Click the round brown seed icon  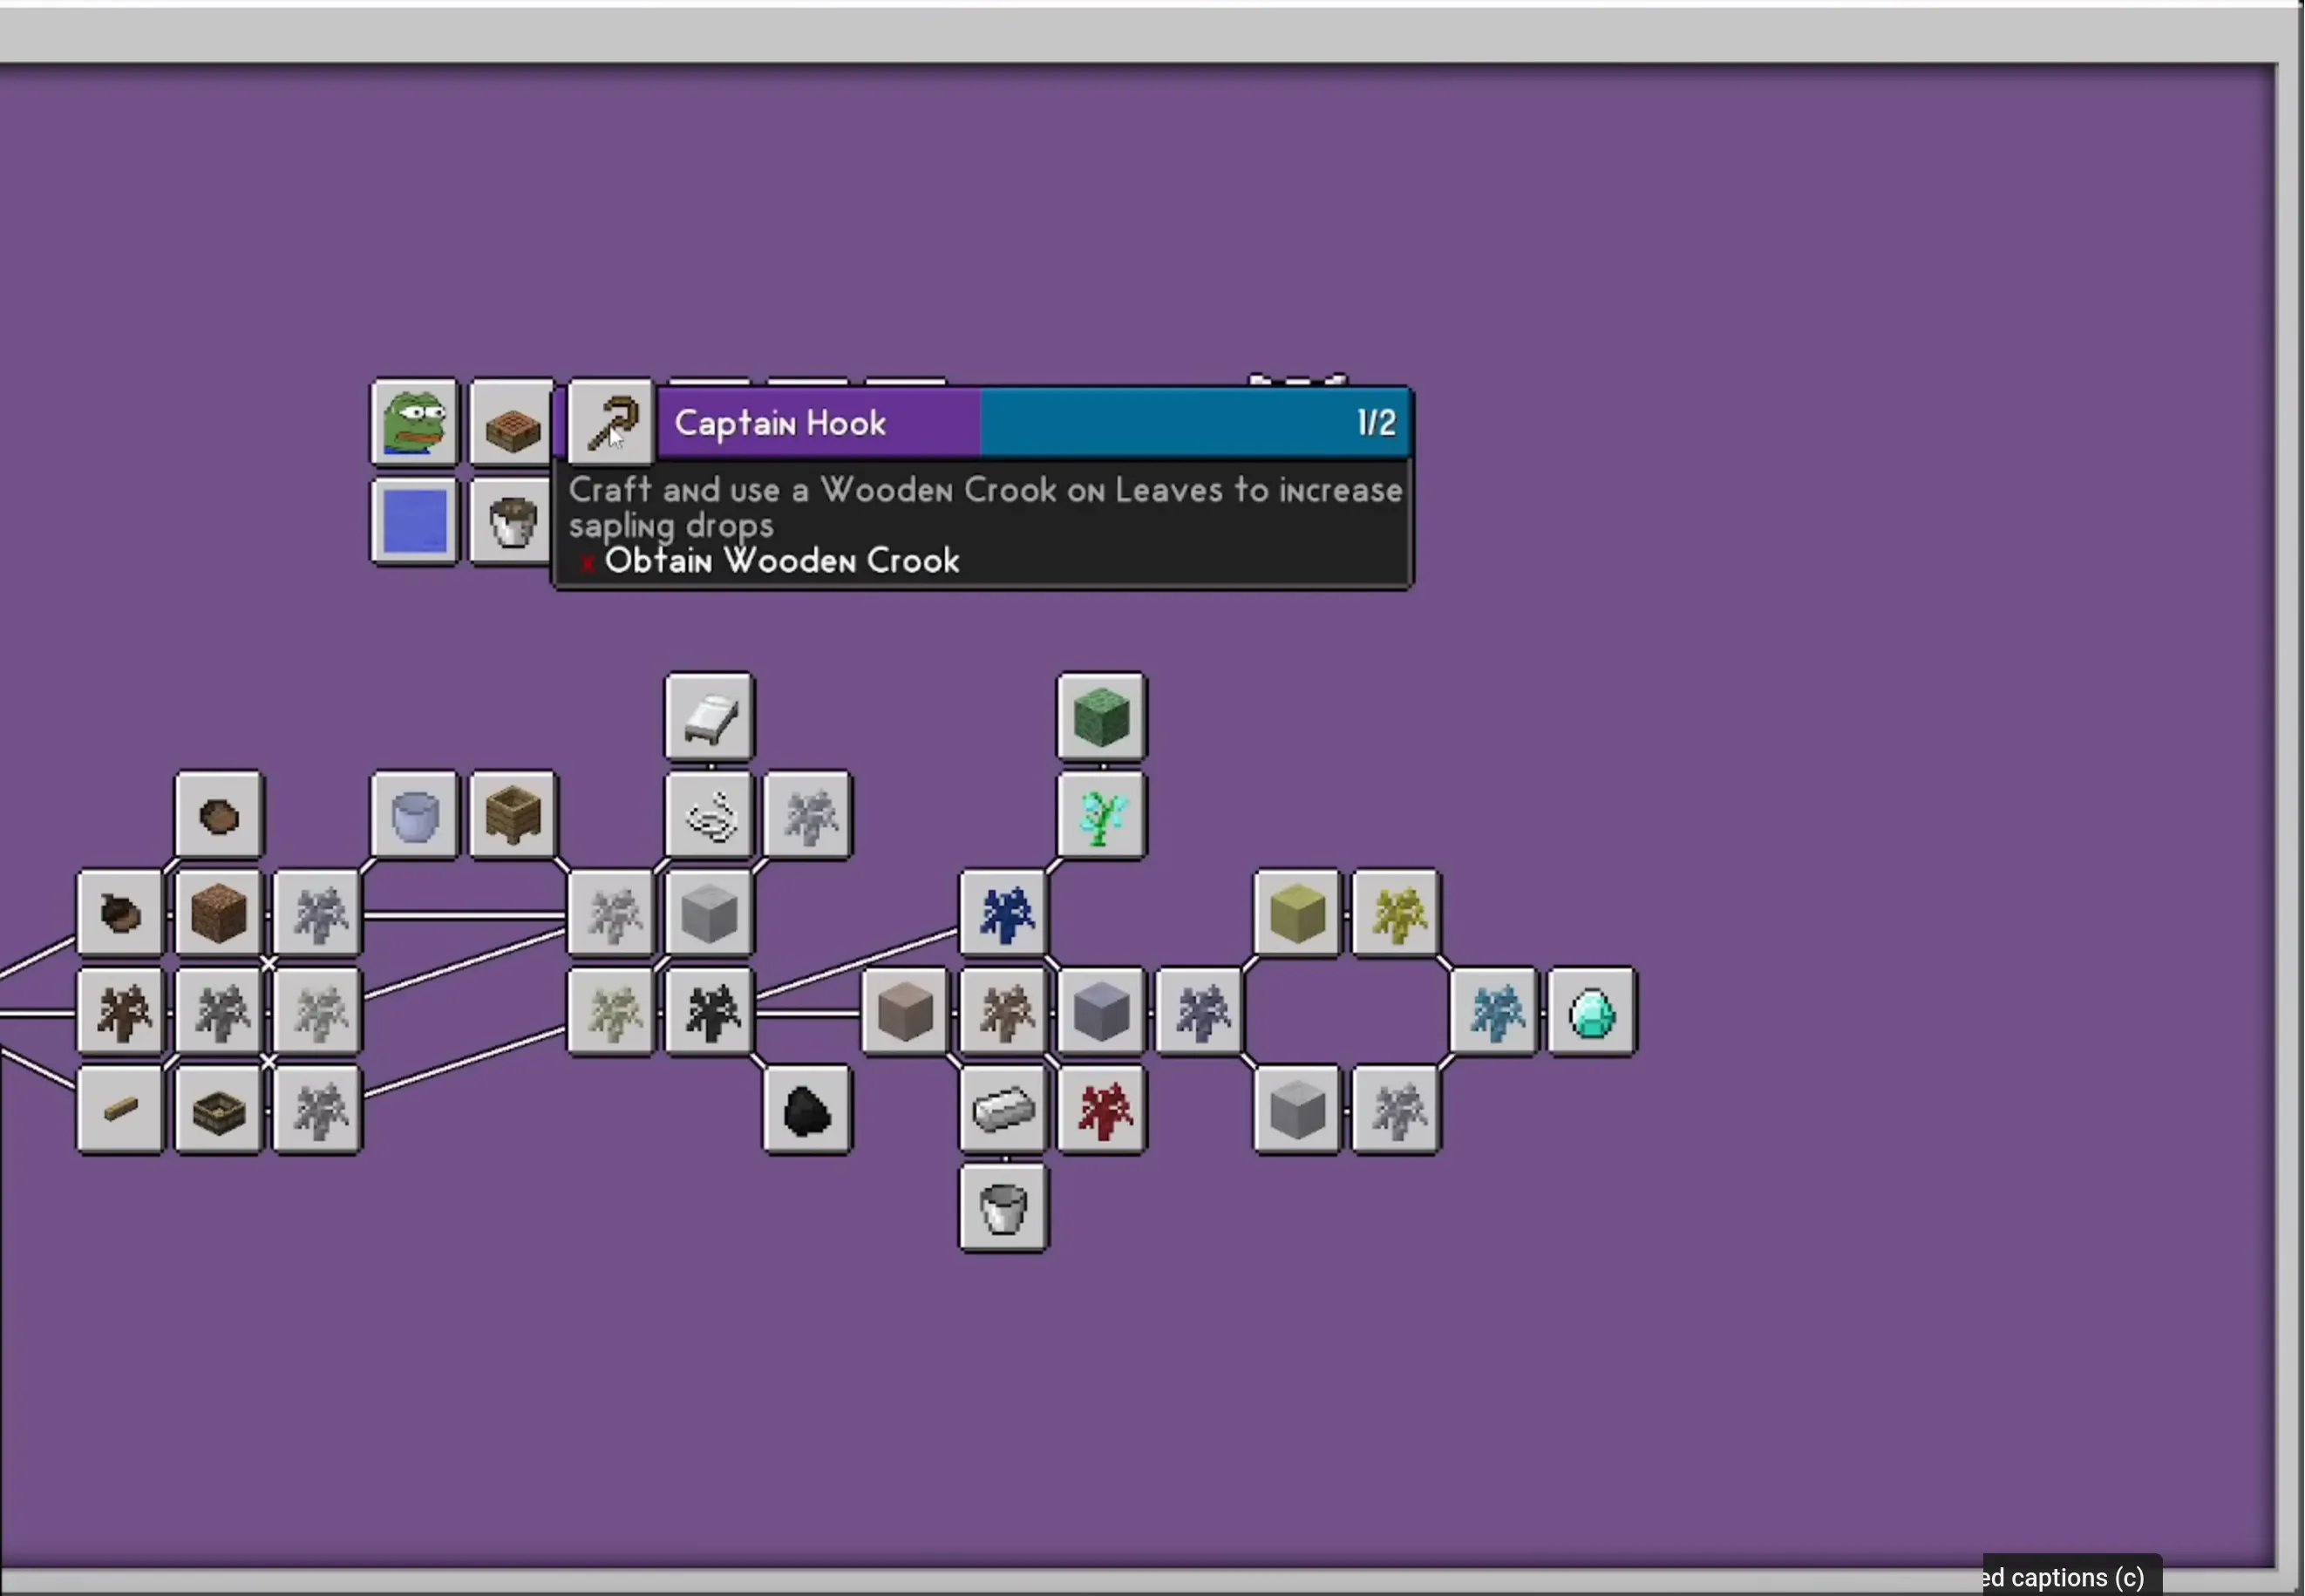218,815
